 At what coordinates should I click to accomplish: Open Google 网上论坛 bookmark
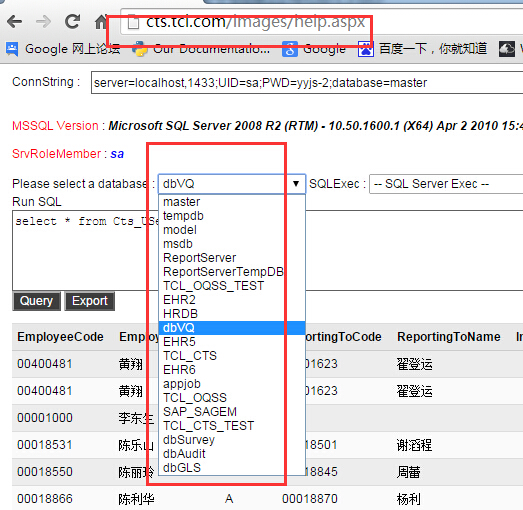click(x=62, y=49)
